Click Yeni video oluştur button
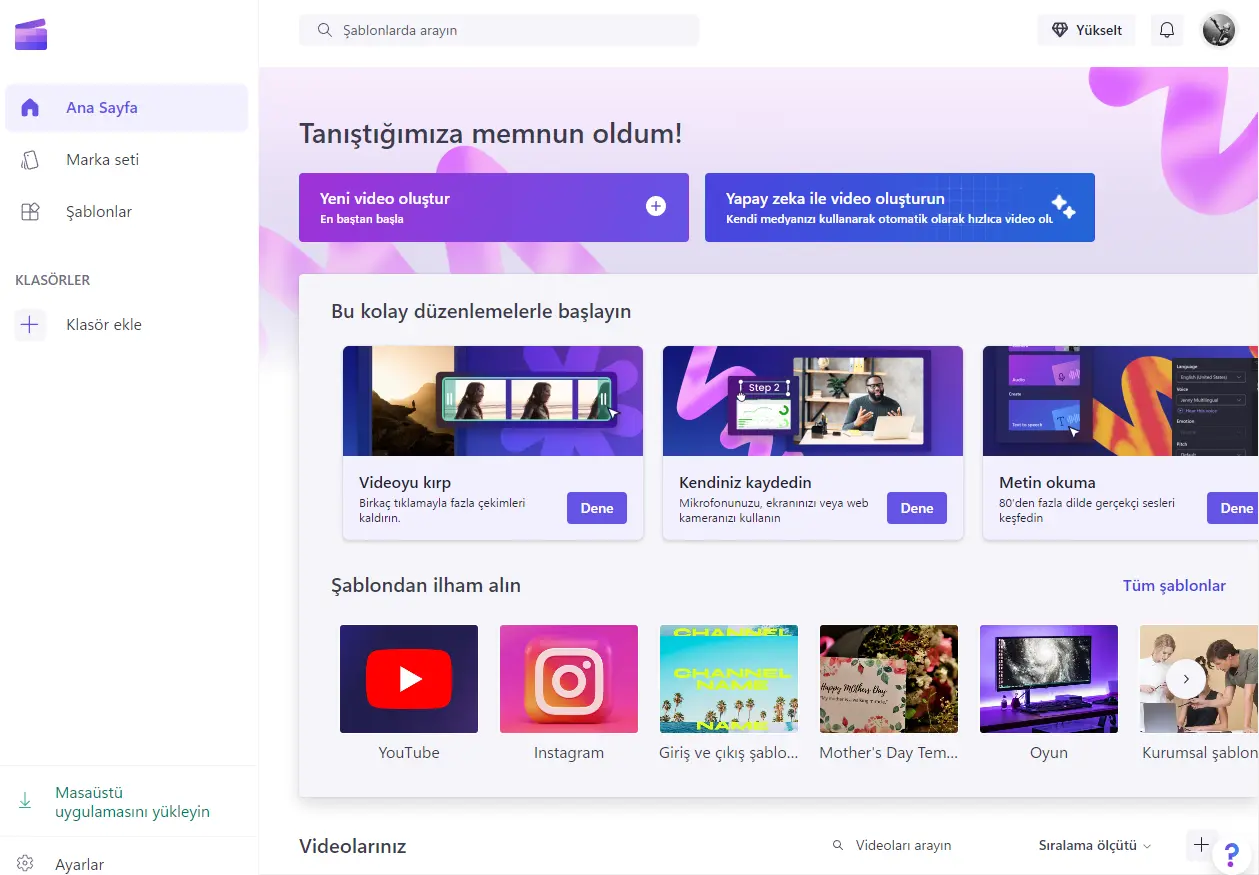 pyautogui.click(x=494, y=207)
